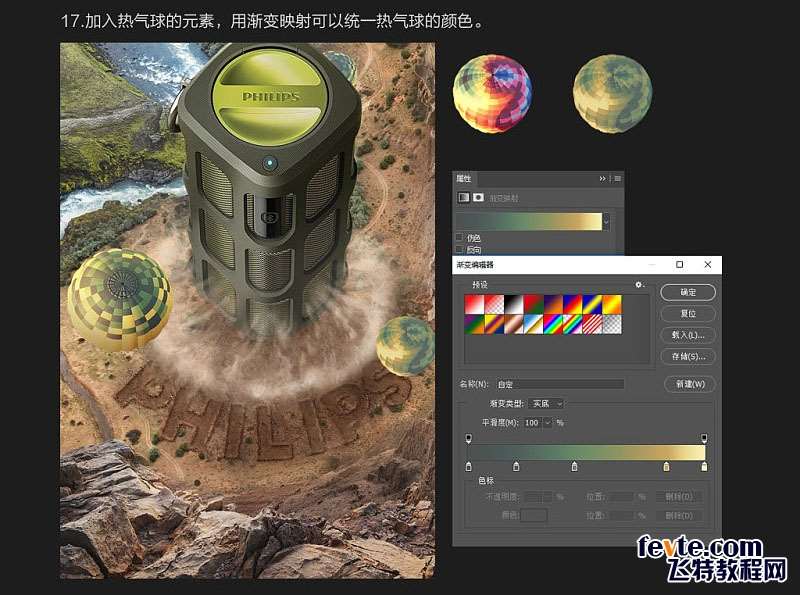800x595 pixels.
Task: Select the right opacity stop above gradient
Action: [704, 438]
